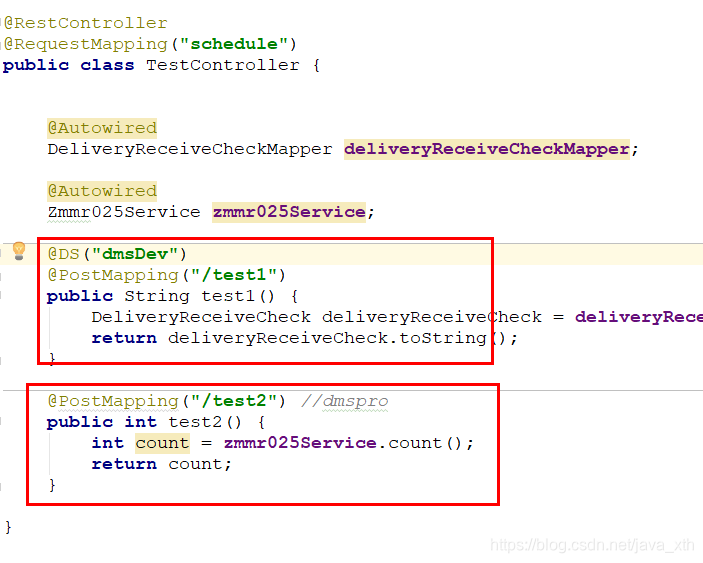Click highlighted zmmr025Service field declaration
Viewport: 703px width, 563px height.
(289, 212)
